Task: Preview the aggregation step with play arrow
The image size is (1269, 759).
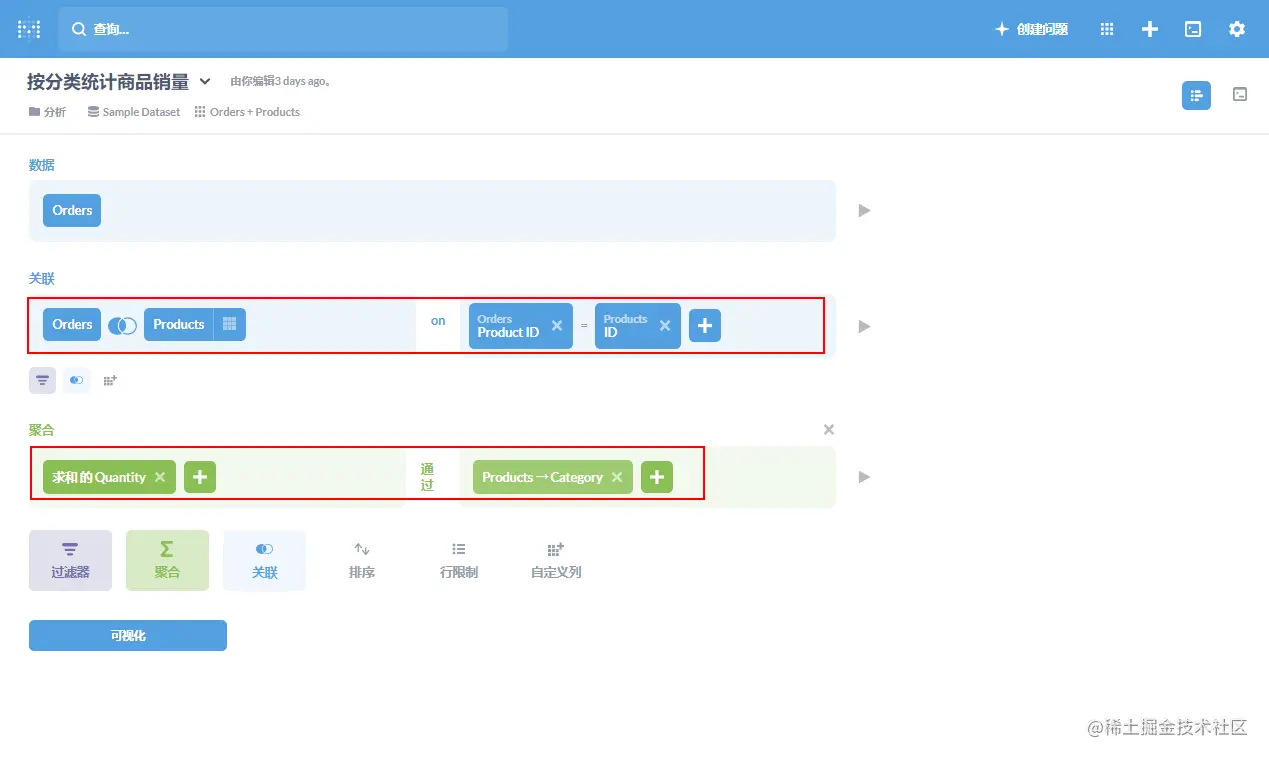Action: (x=864, y=477)
